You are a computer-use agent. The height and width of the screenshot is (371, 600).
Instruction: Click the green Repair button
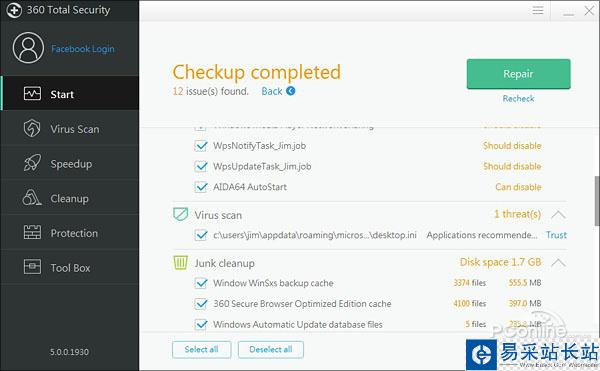coord(518,74)
